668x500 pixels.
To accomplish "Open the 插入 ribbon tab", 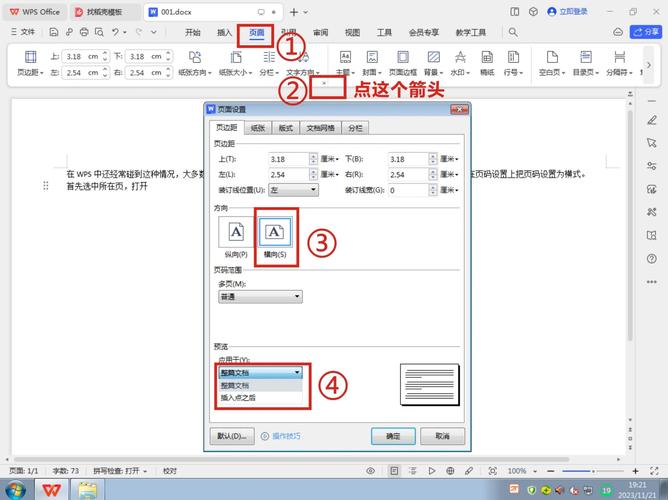I will [225, 32].
